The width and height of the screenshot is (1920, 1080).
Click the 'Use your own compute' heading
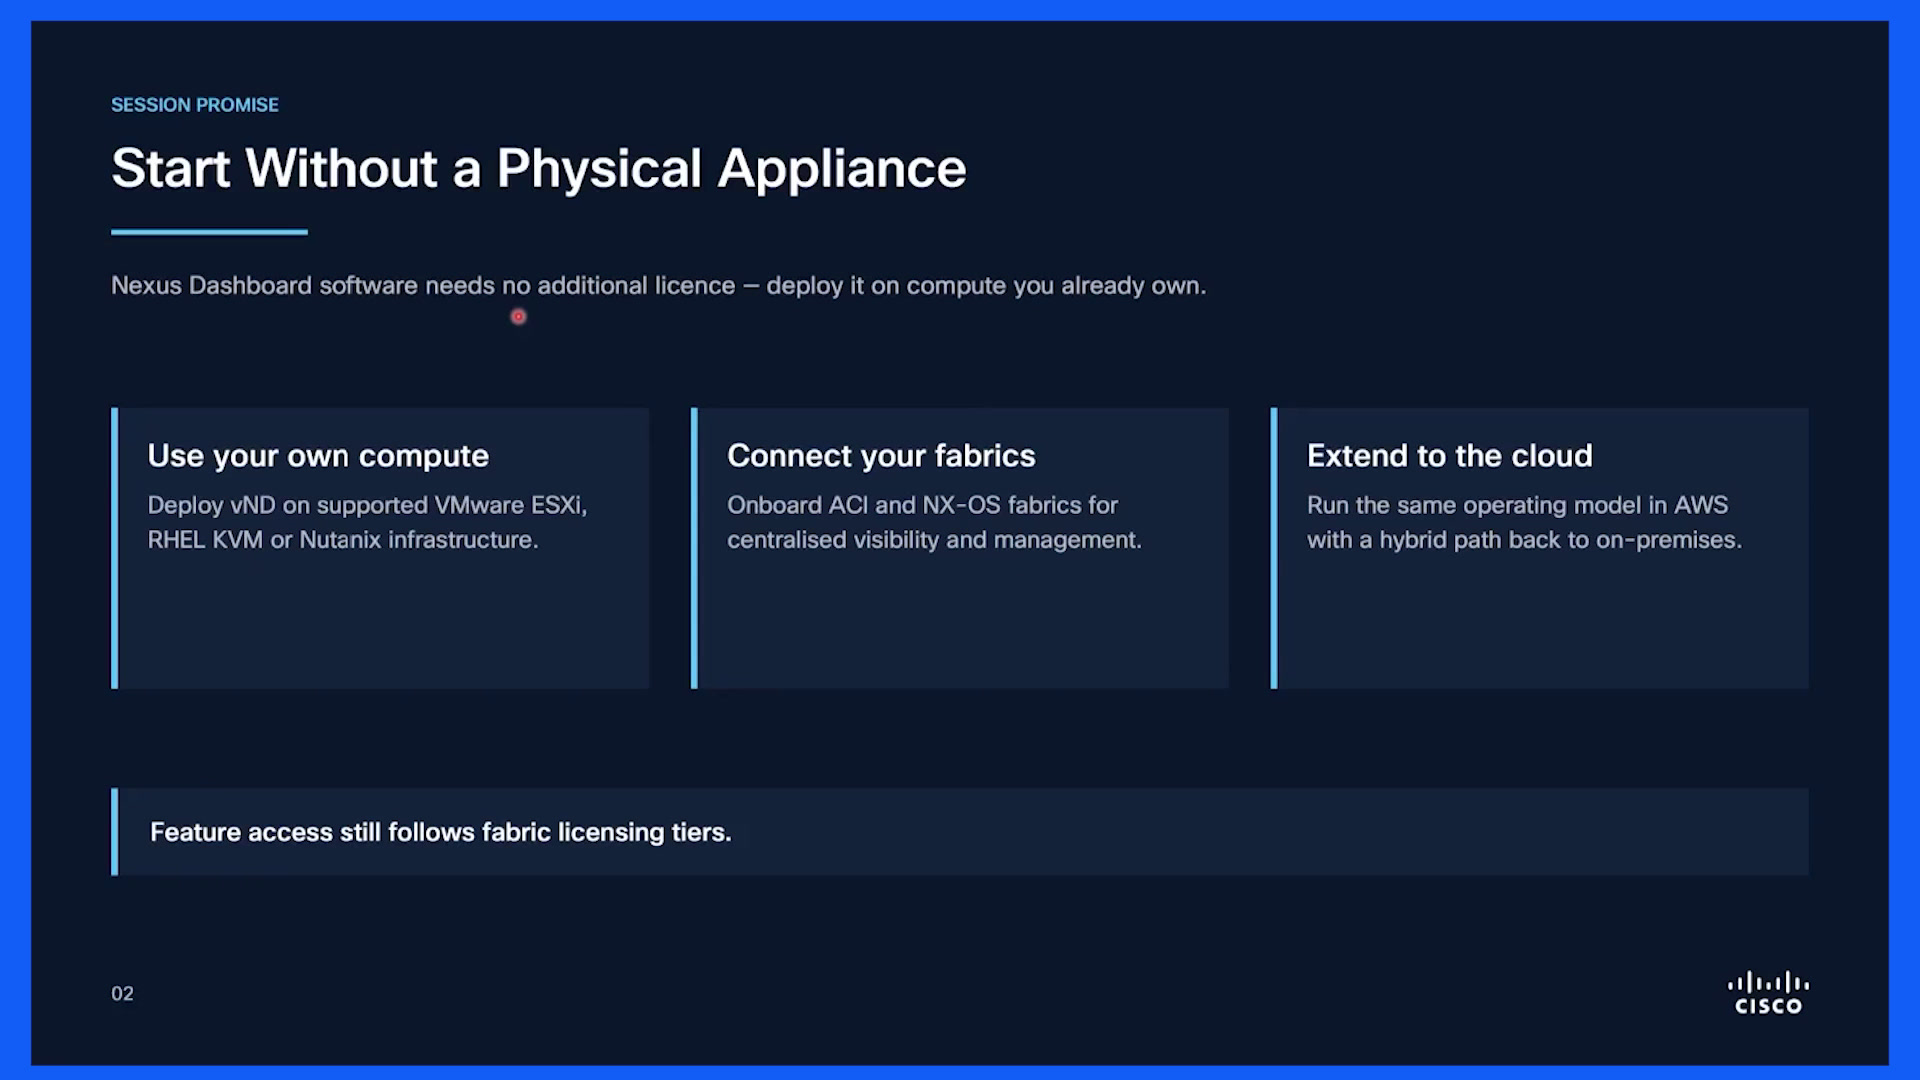coord(318,456)
